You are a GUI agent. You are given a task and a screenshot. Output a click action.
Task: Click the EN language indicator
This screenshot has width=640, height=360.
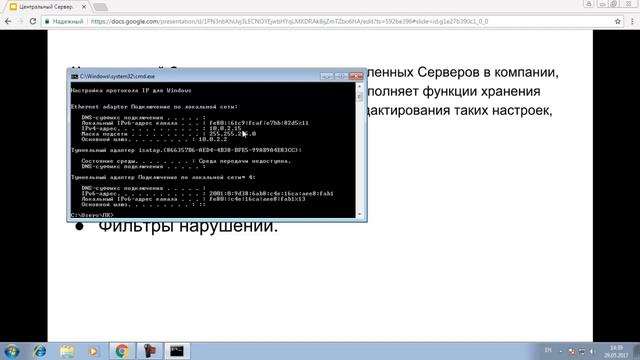point(548,350)
